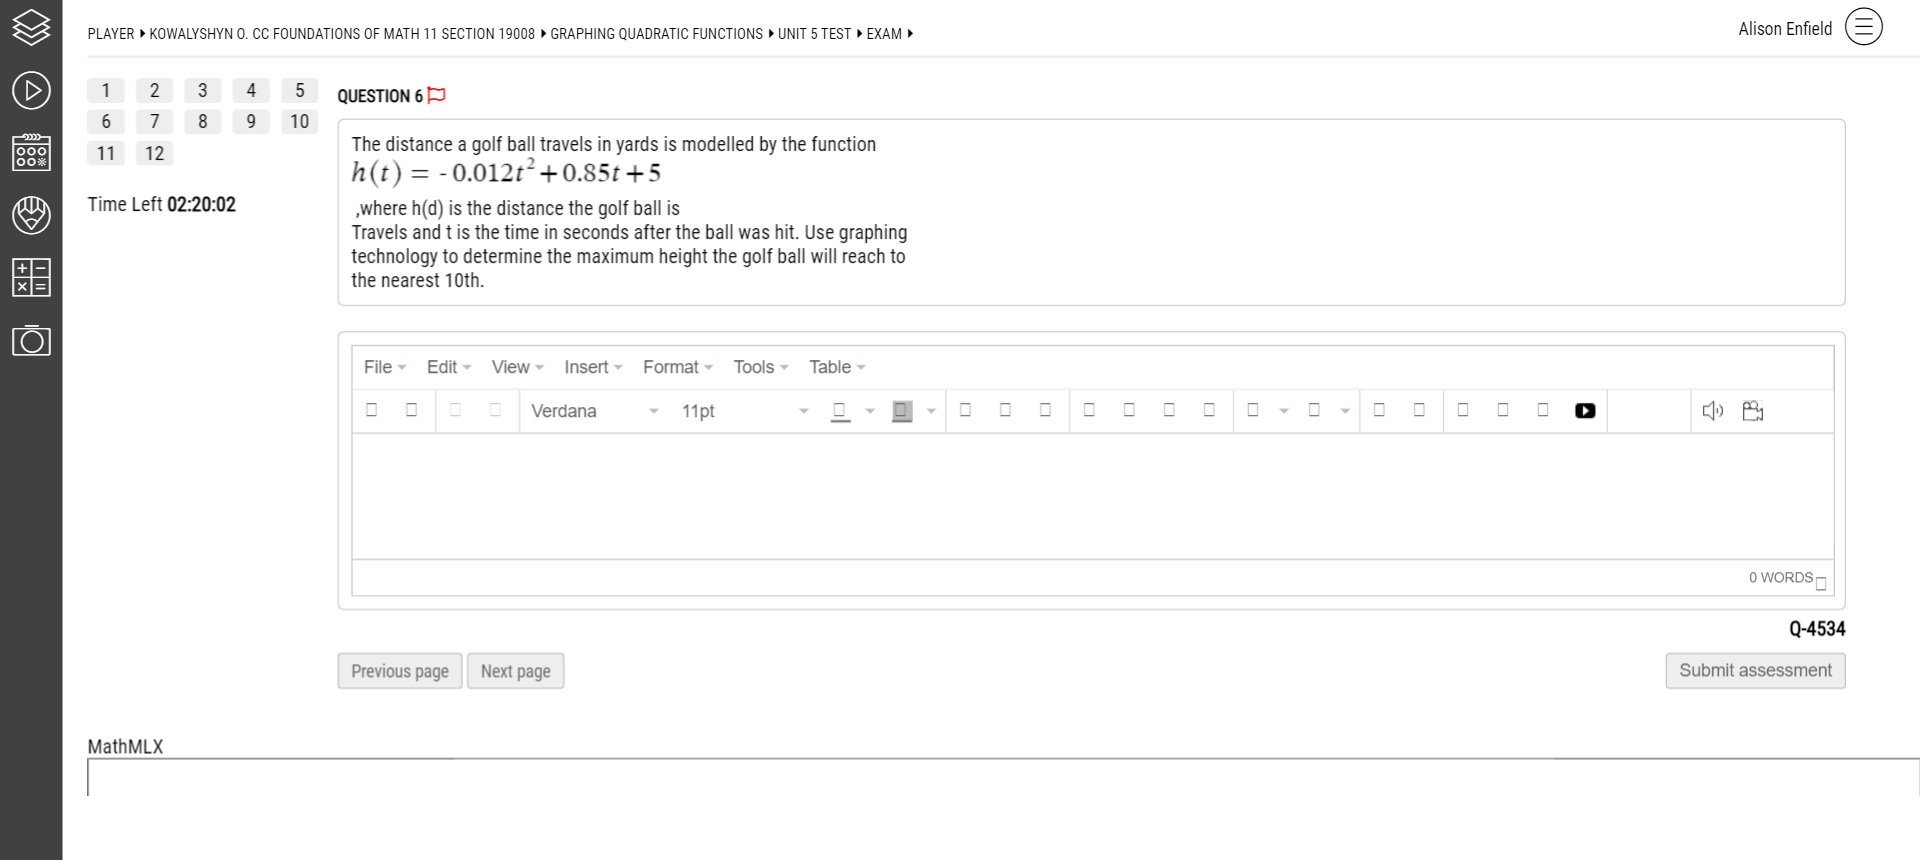Click the camera icon in the sidebar

coord(31,340)
